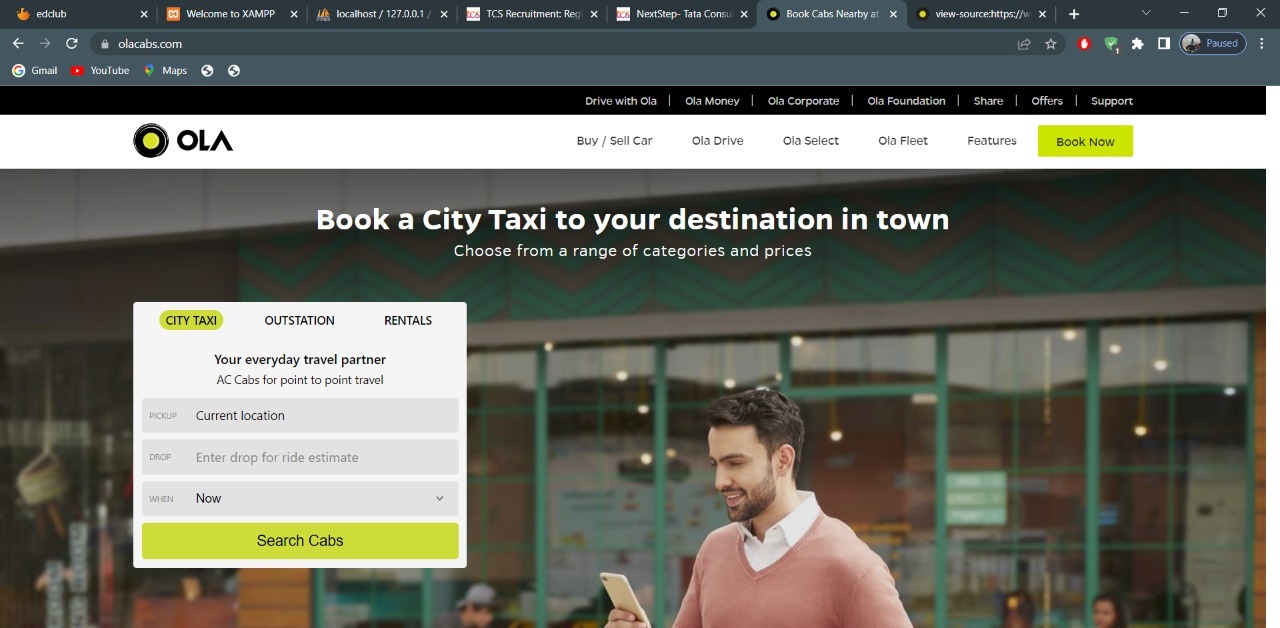Open the second globe bookmark
Screen dimensions: 1280x628
point(234,71)
